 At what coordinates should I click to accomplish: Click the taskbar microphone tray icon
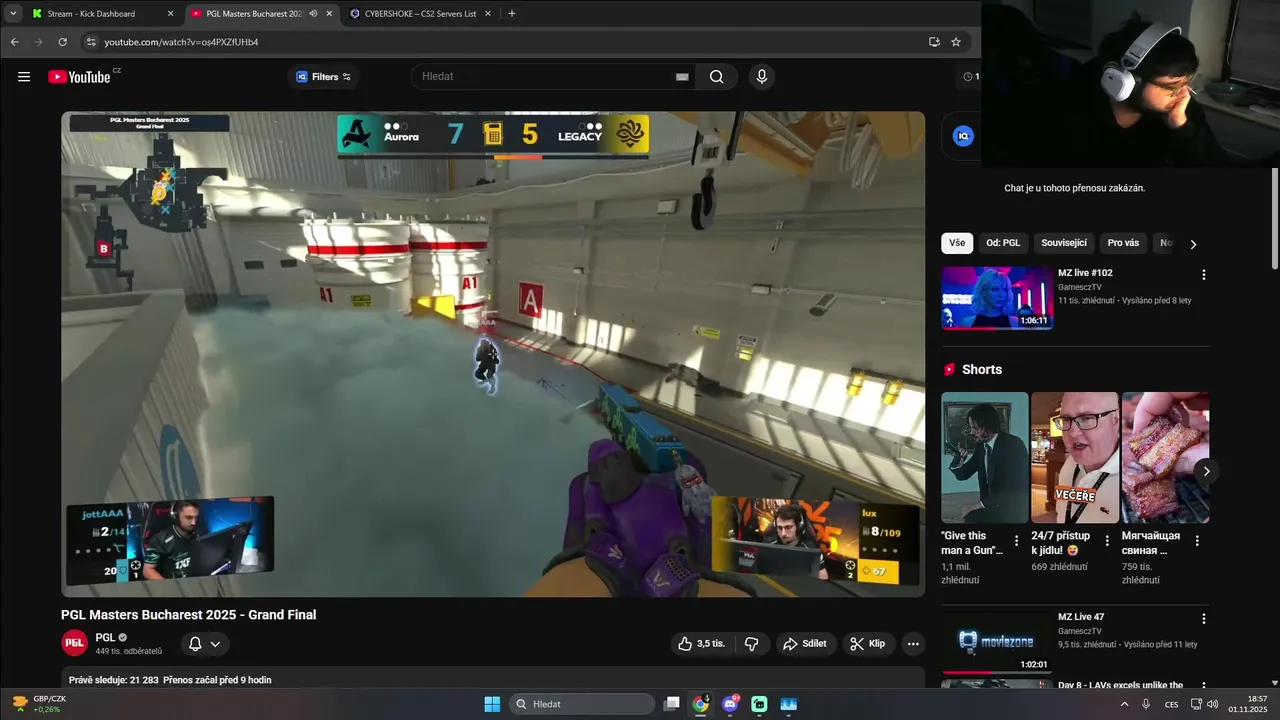coord(1146,704)
